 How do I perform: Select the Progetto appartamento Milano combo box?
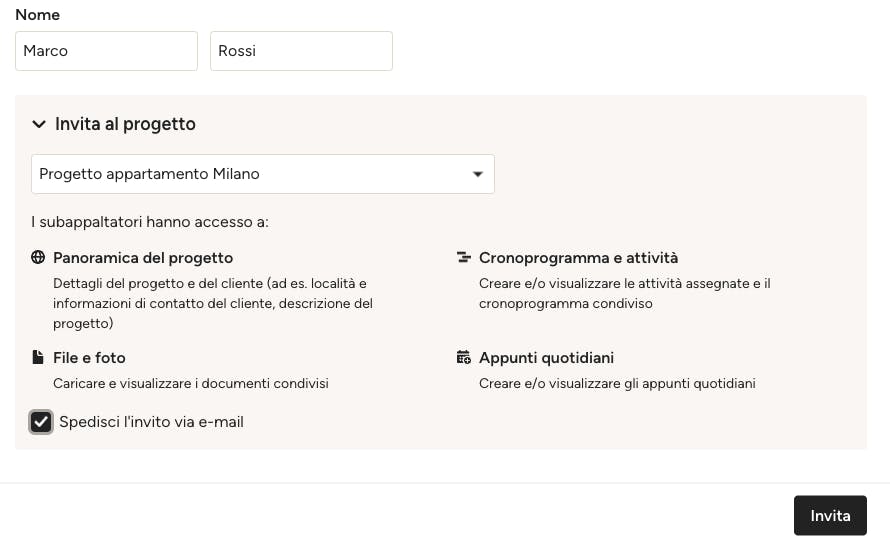(x=263, y=174)
